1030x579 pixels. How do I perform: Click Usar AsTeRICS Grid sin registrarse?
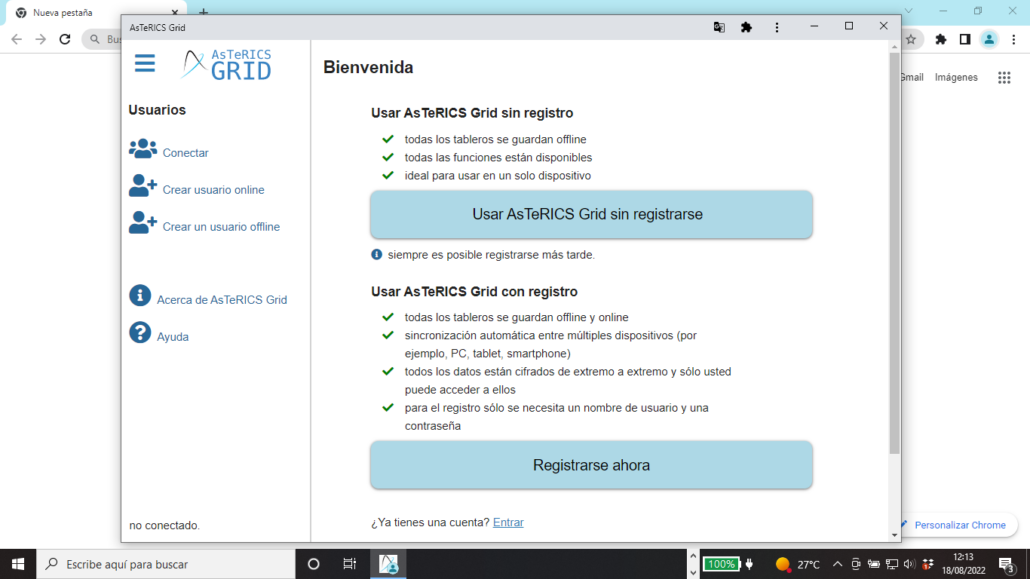(591, 214)
